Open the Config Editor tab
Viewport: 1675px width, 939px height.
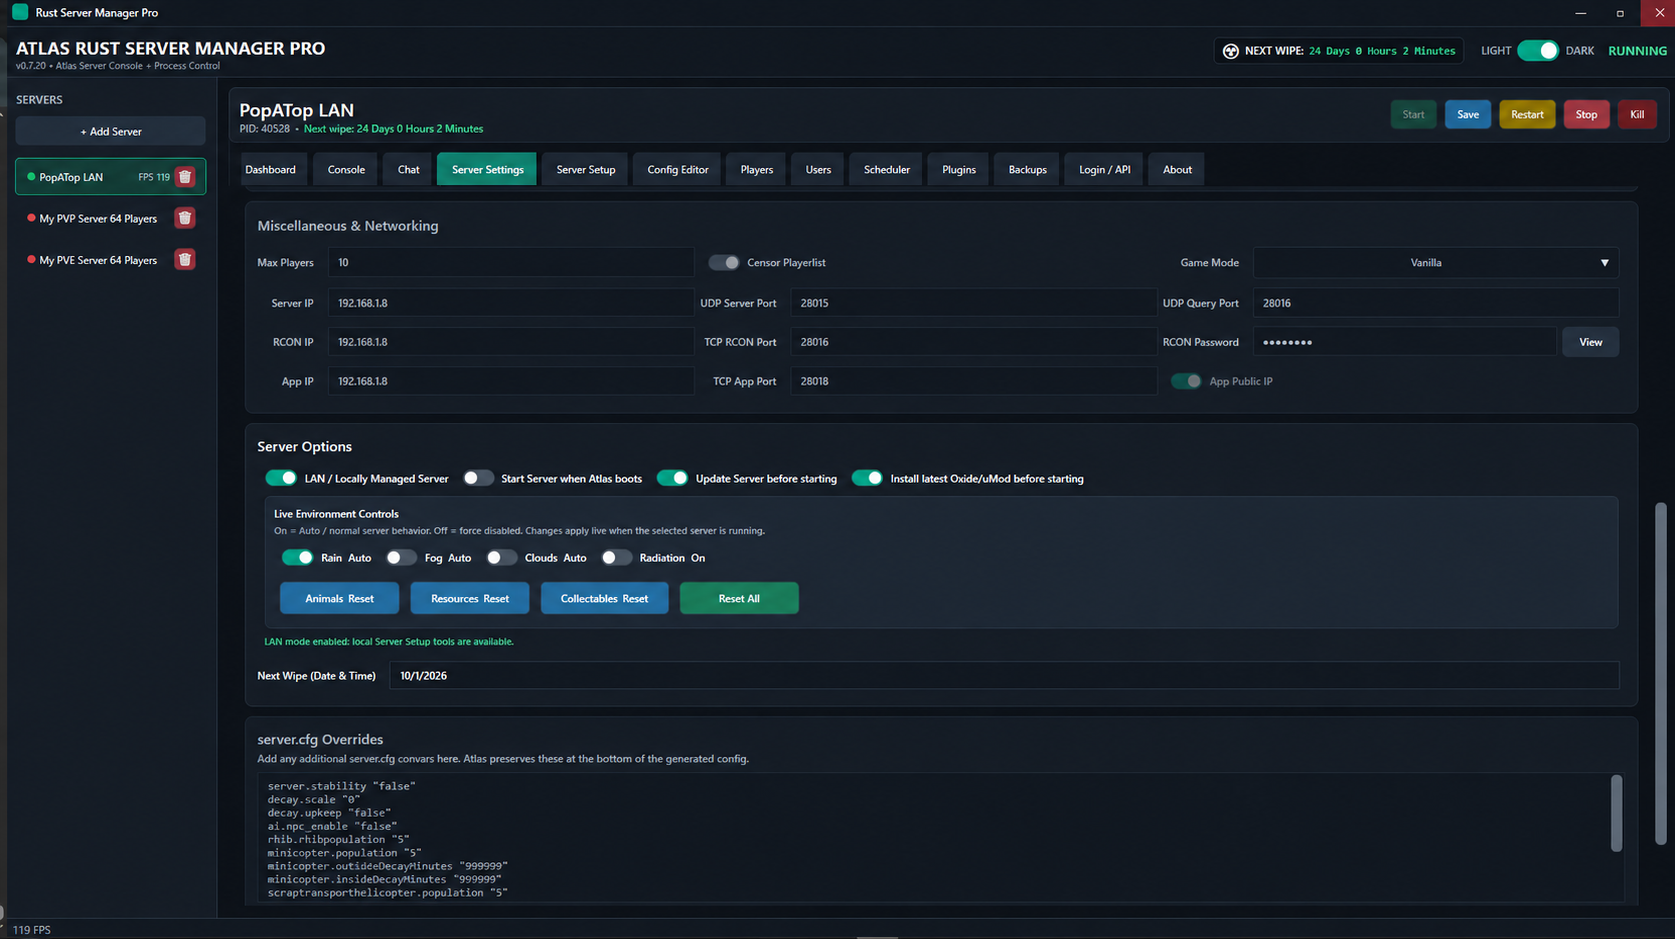(x=678, y=170)
